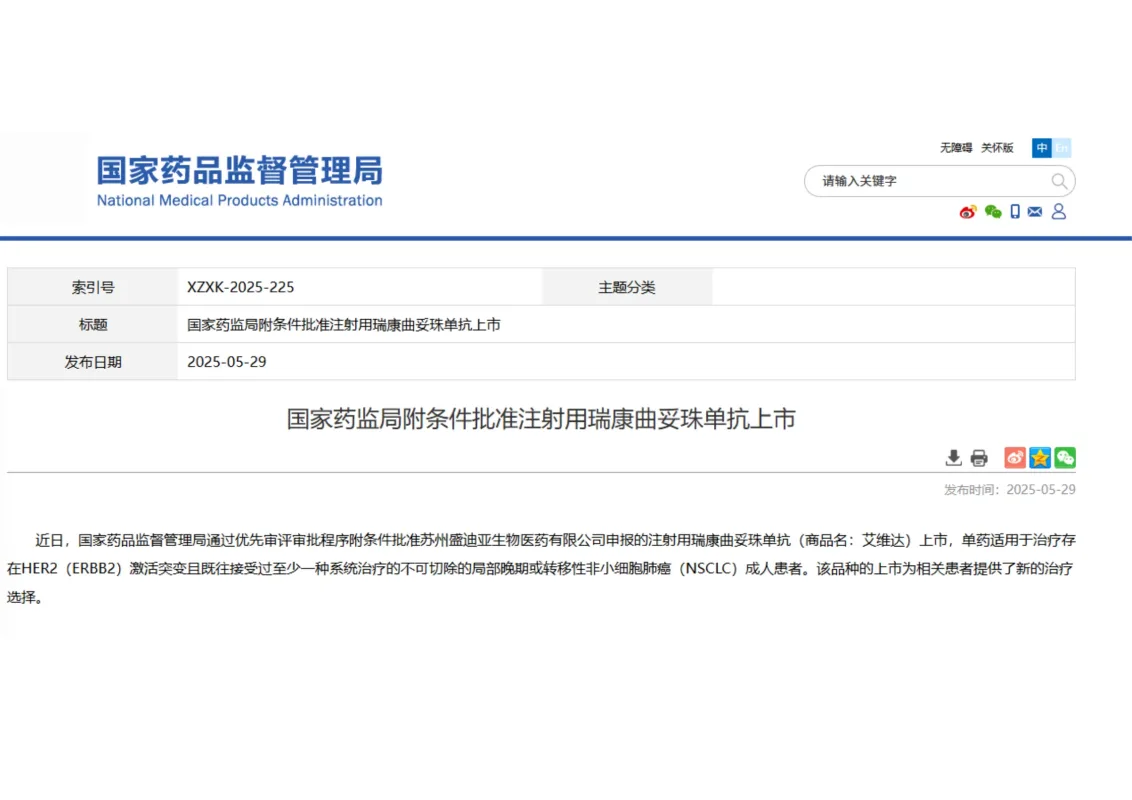Click the article headline text
The width and height of the screenshot is (1132, 800).
pos(541,419)
